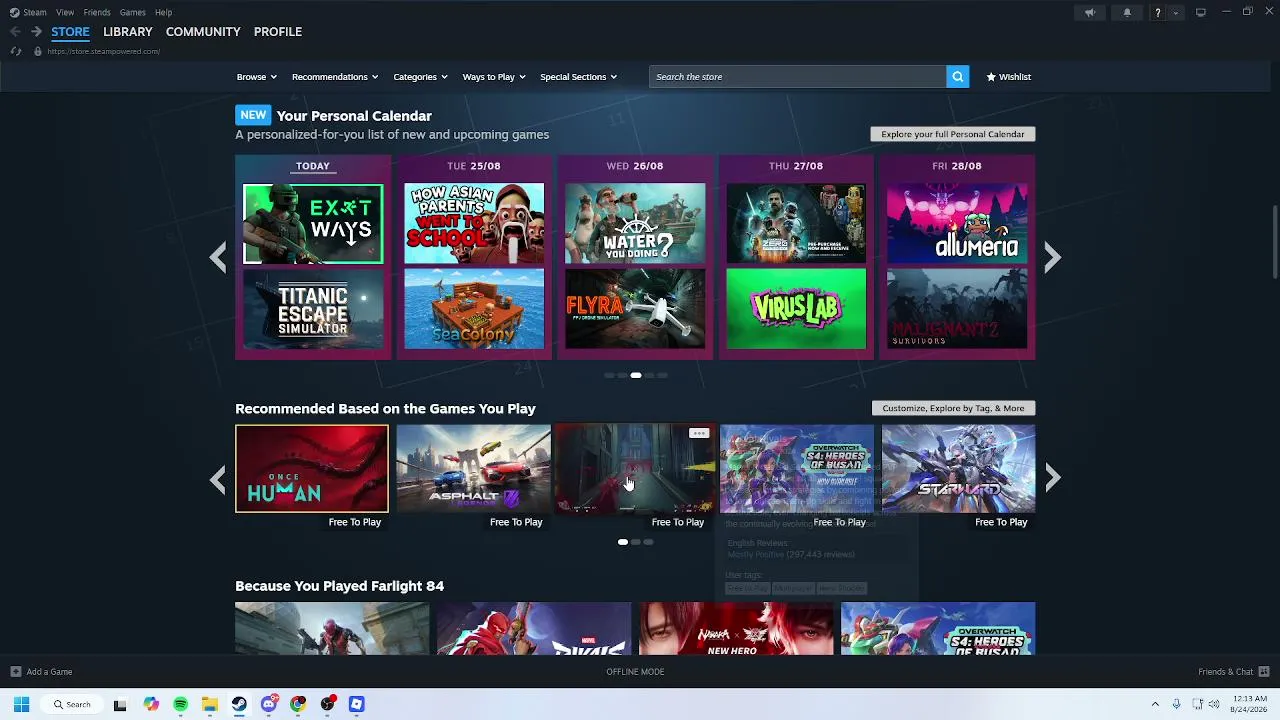The width and height of the screenshot is (1280, 720).
Task: Open Friends & Chat text button
Action: [1225, 672]
